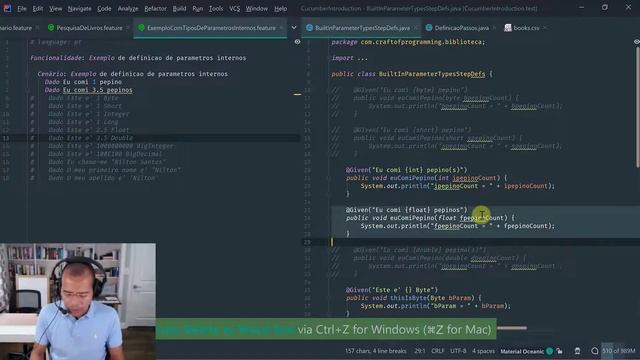Expand the hidden tabs chevron dropdown
This screenshot has height=360, width=640.
294,28
